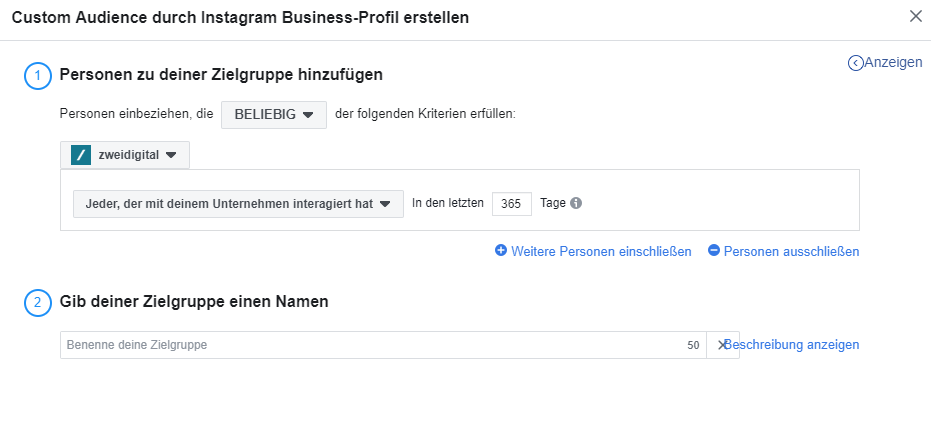931x431 pixels.
Task: Click the Anzeigen link
Action: (893, 62)
